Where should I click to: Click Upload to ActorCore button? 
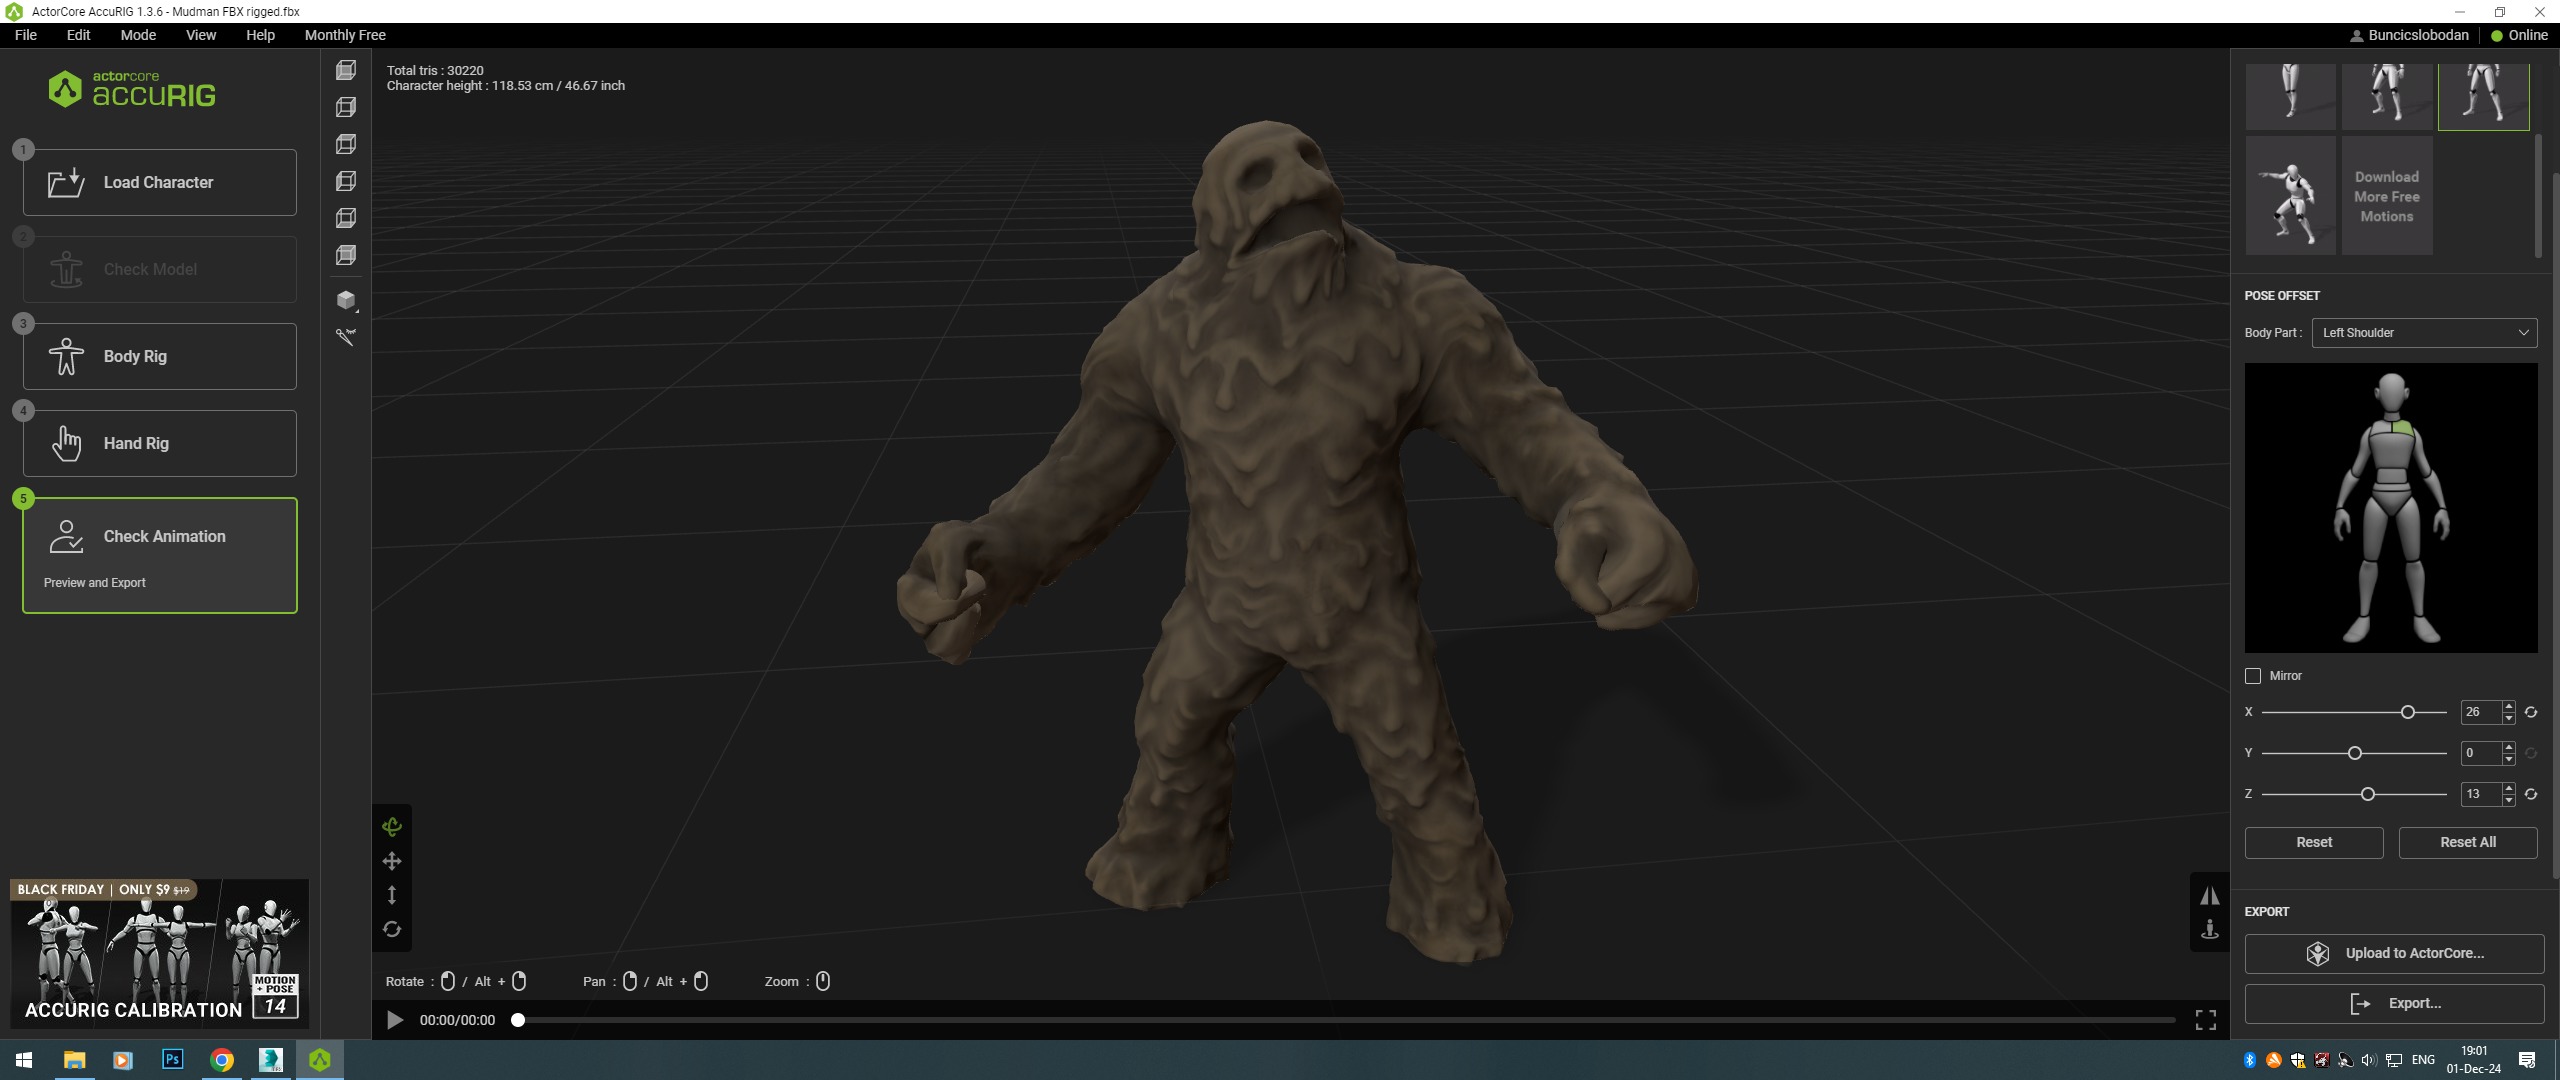coord(2394,953)
